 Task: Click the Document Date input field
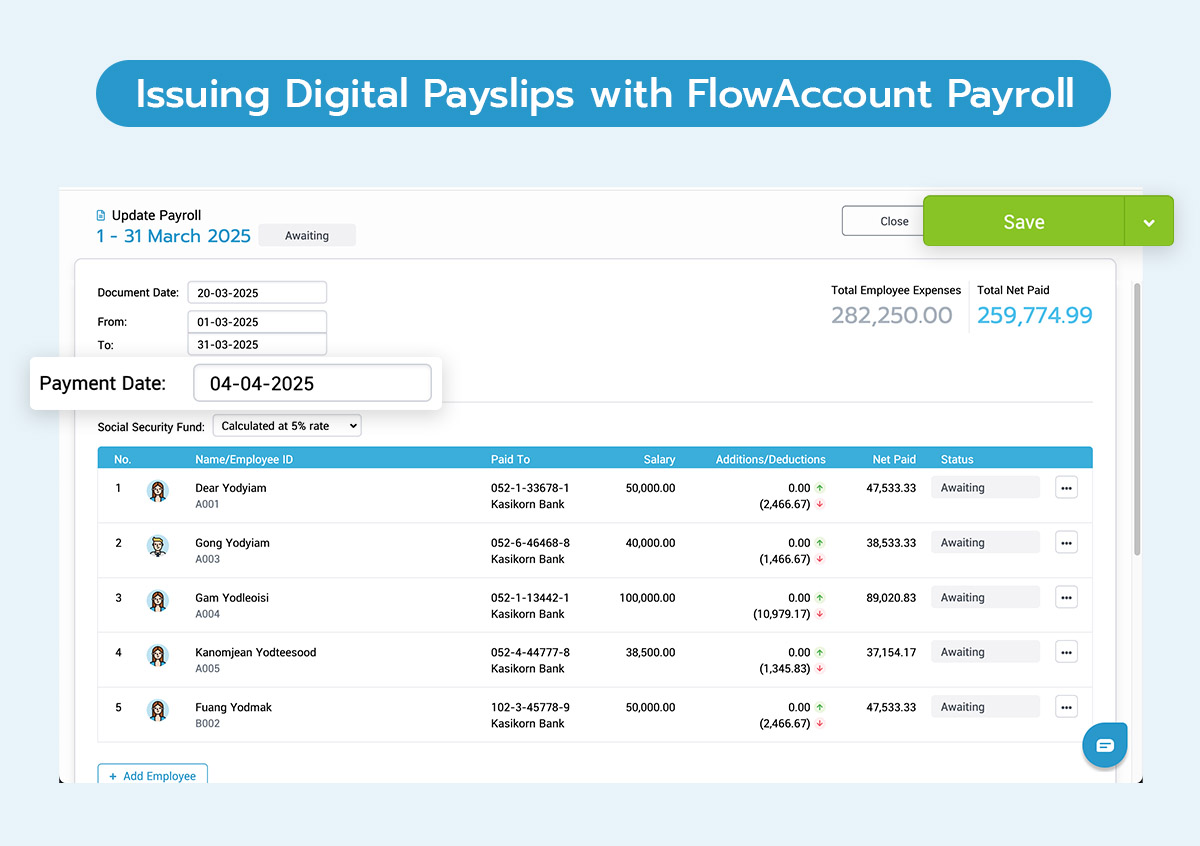[257, 292]
